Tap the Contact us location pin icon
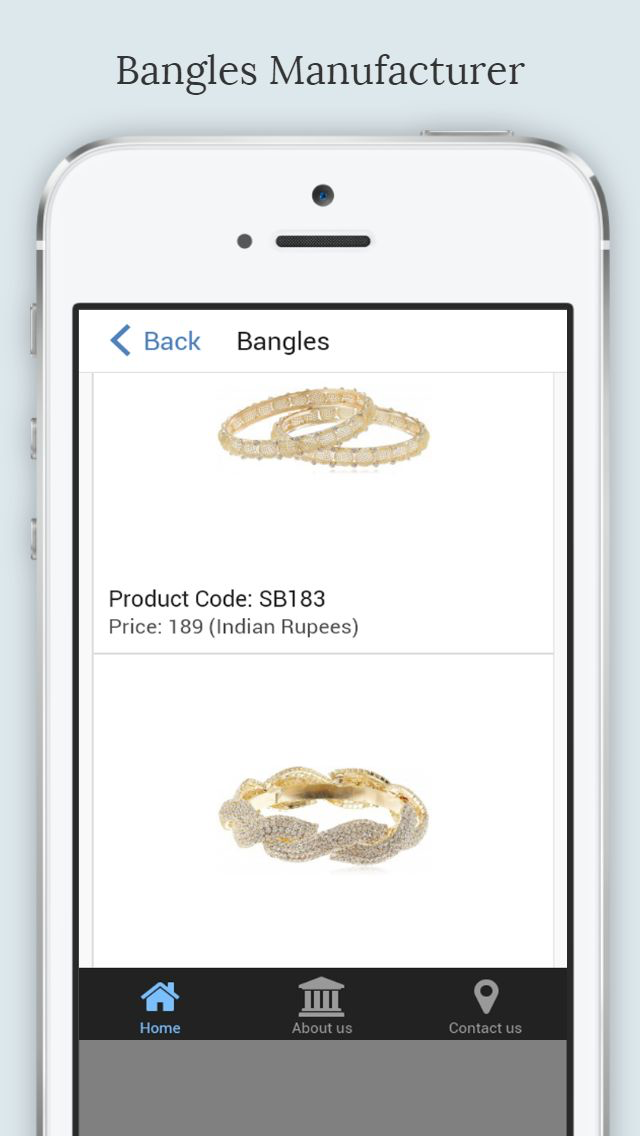This screenshot has width=640, height=1136. [486, 997]
